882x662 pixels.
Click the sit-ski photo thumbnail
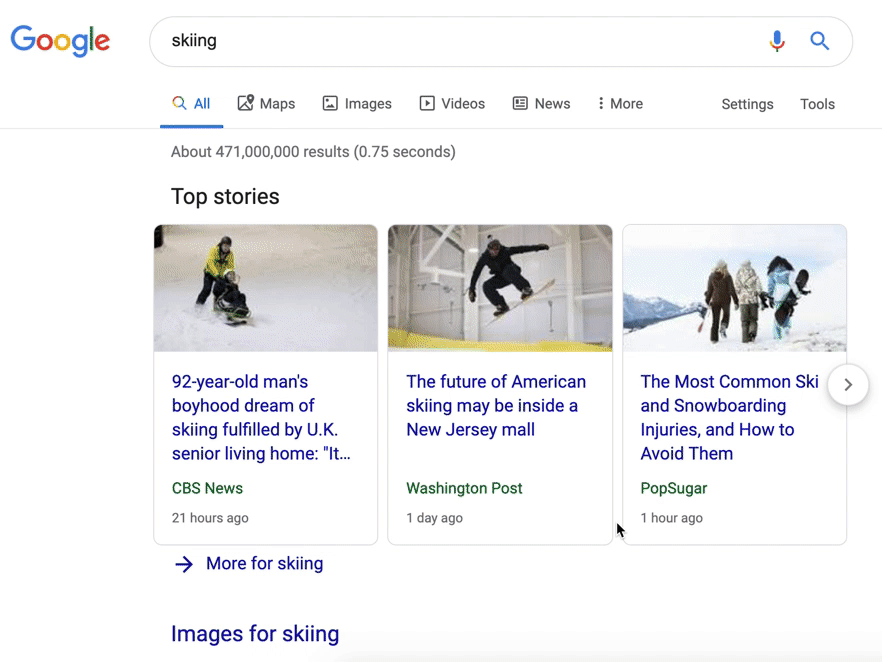[x=266, y=288]
